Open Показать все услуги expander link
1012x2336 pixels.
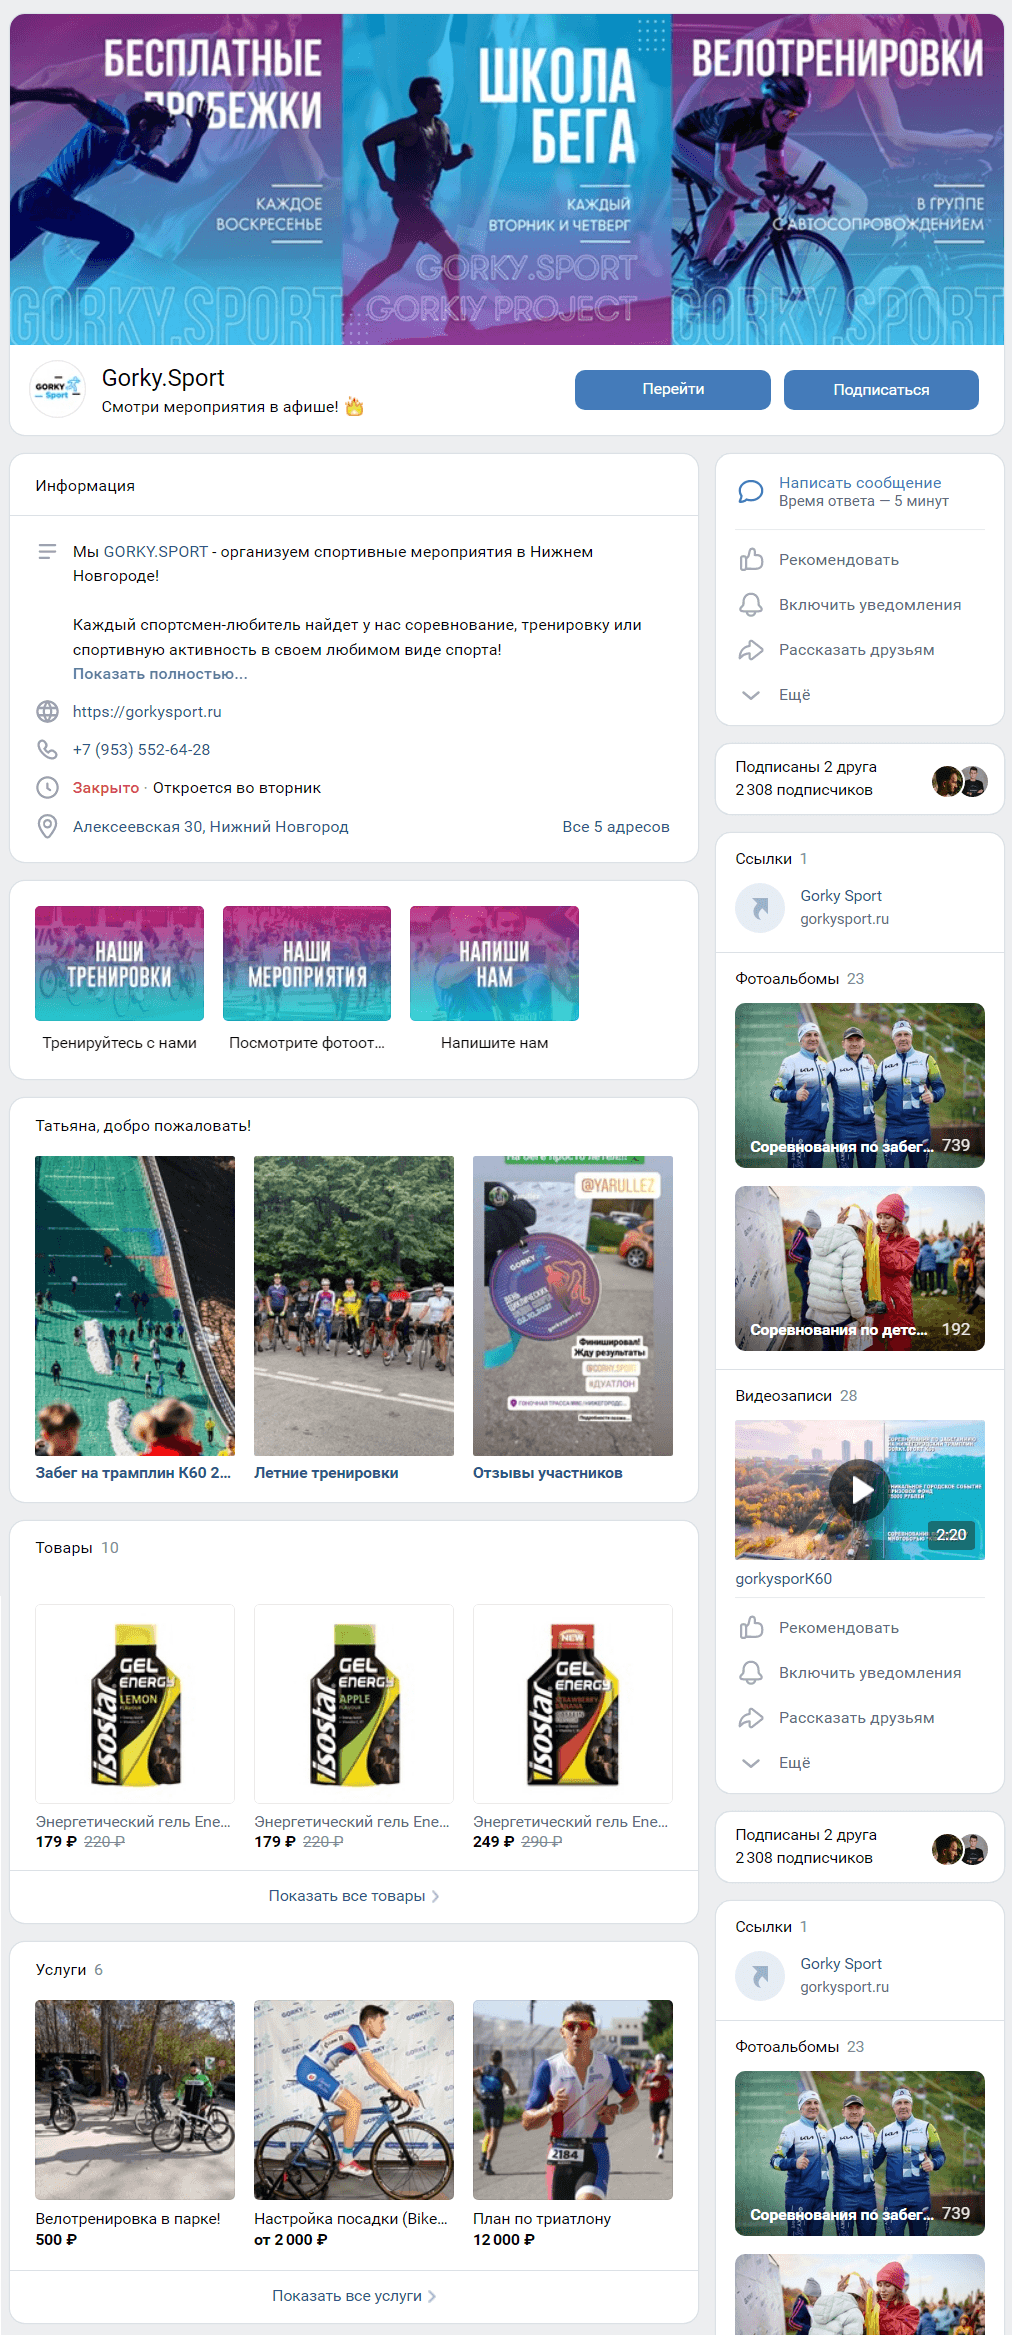click(354, 2296)
